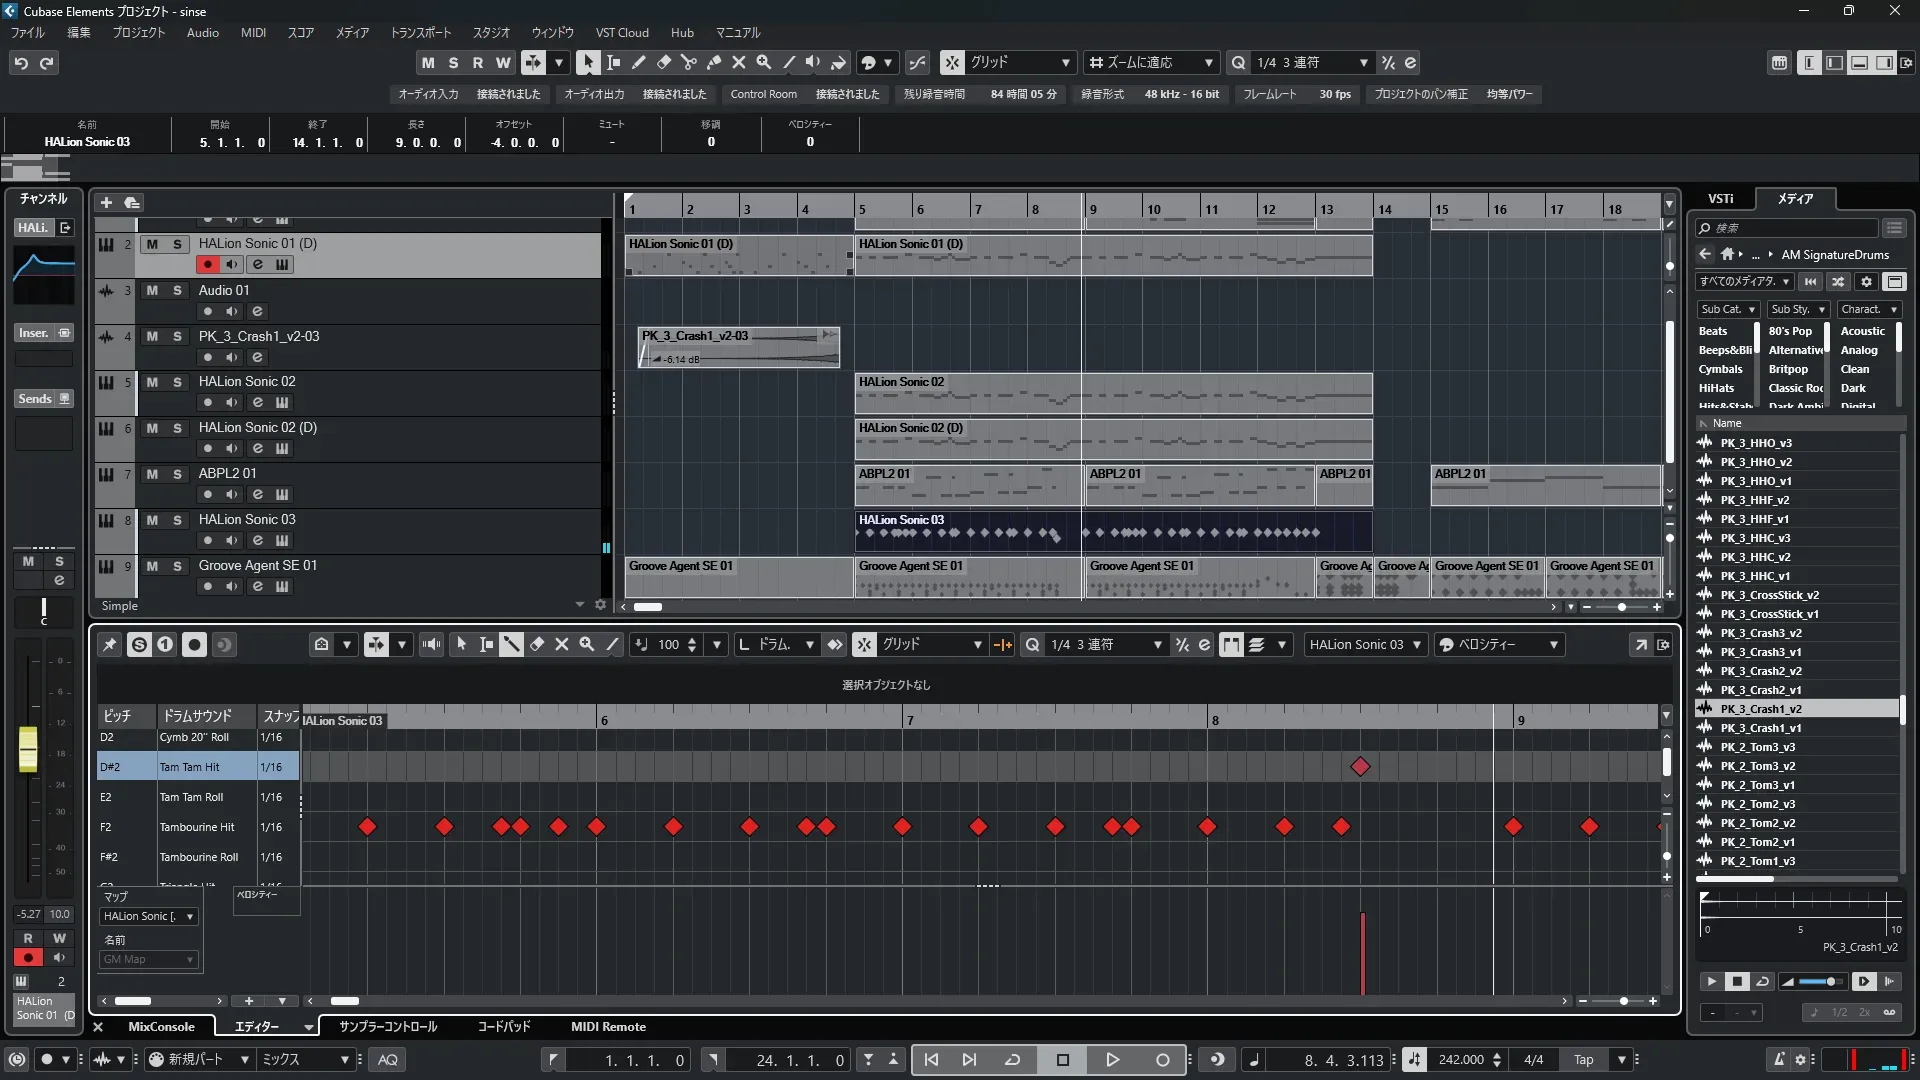Select PK_3_Crash2_v2 in media list
Viewport: 1920px width, 1080px height.
click(1761, 671)
